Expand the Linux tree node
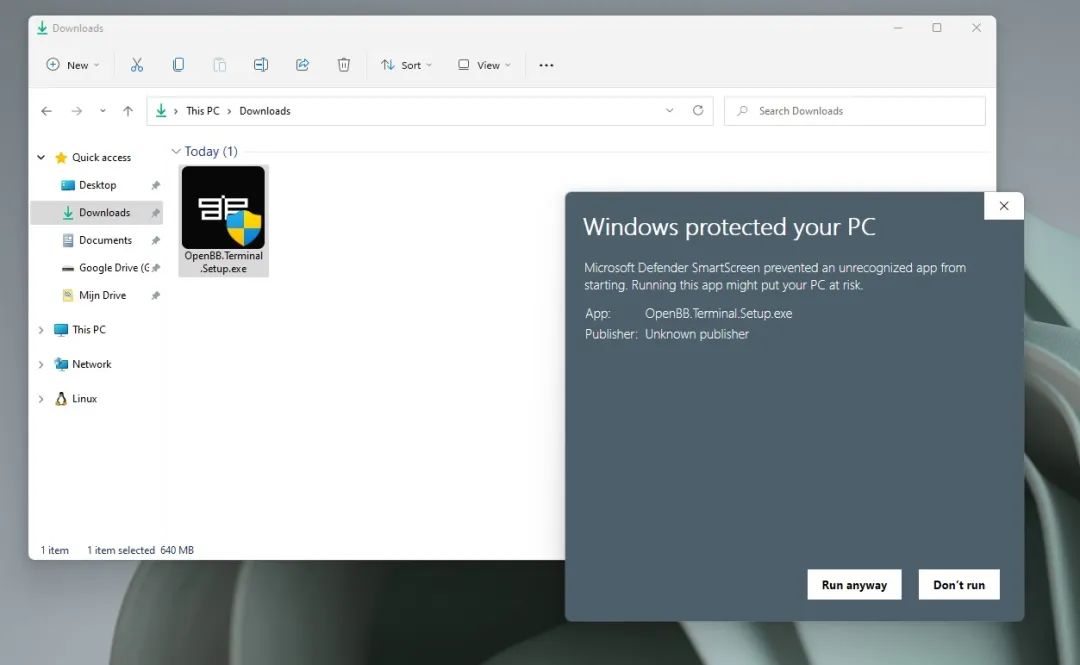 [41, 399]
